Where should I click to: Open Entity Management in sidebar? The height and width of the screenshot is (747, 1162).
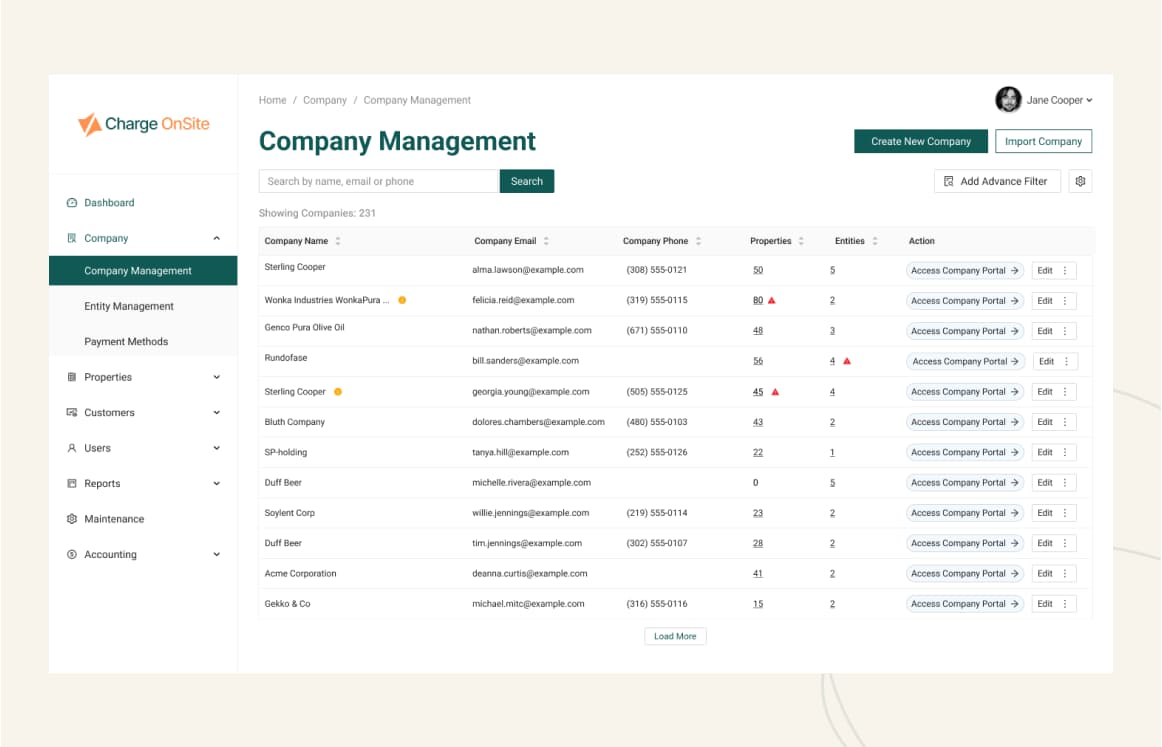click(x=129, y=306)
